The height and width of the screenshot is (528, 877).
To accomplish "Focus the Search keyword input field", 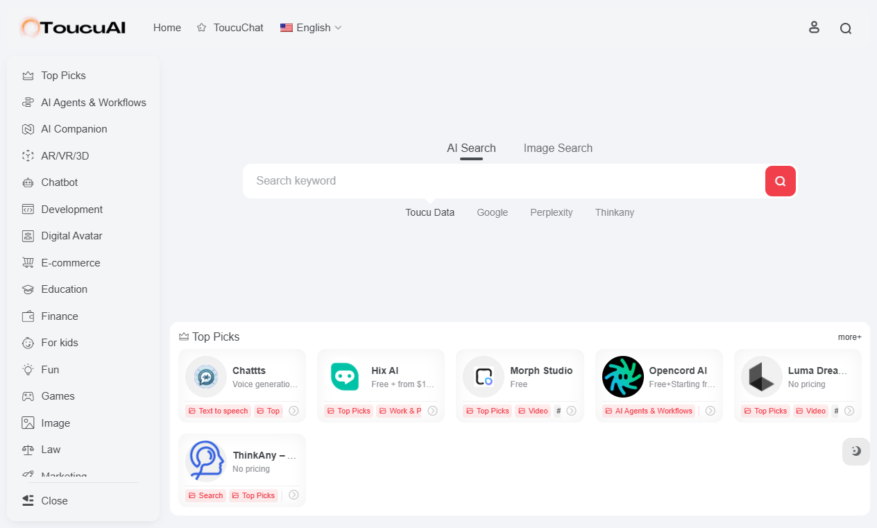I will pyautogui.click(x=503, y=181).
